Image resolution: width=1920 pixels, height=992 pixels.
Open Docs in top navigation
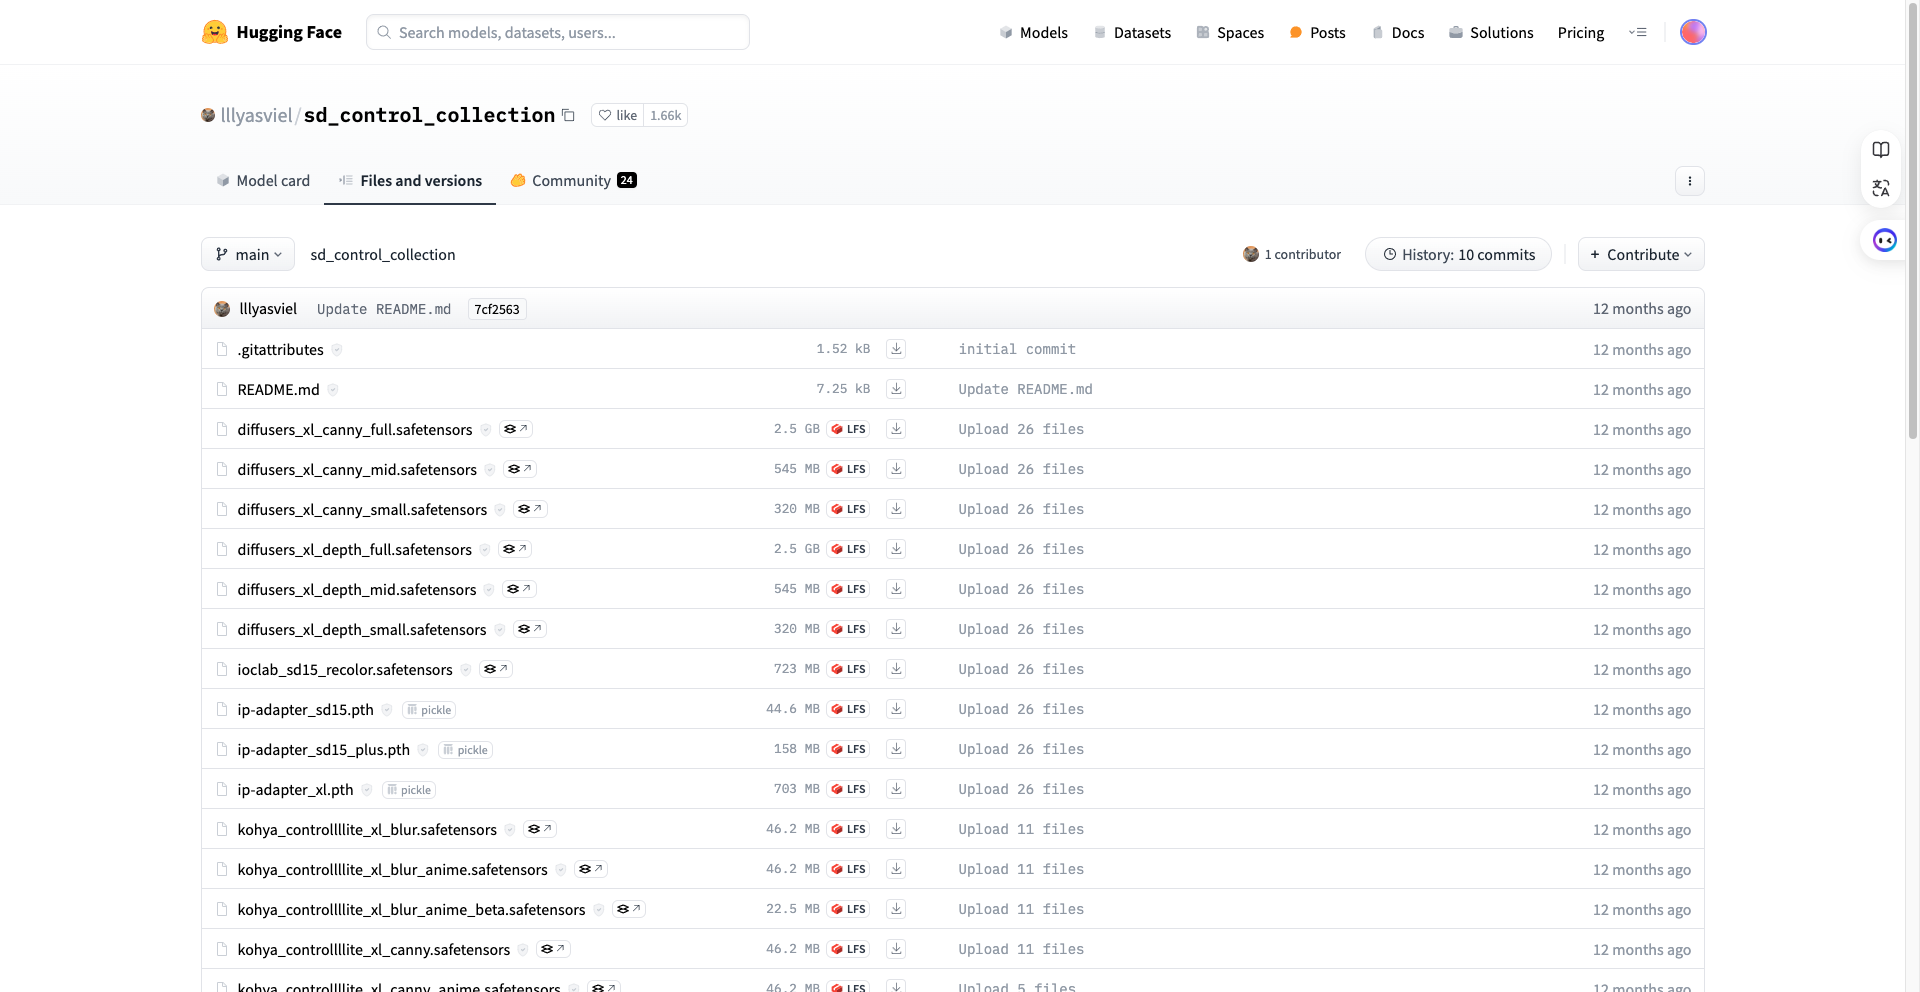coord(1397,32)
